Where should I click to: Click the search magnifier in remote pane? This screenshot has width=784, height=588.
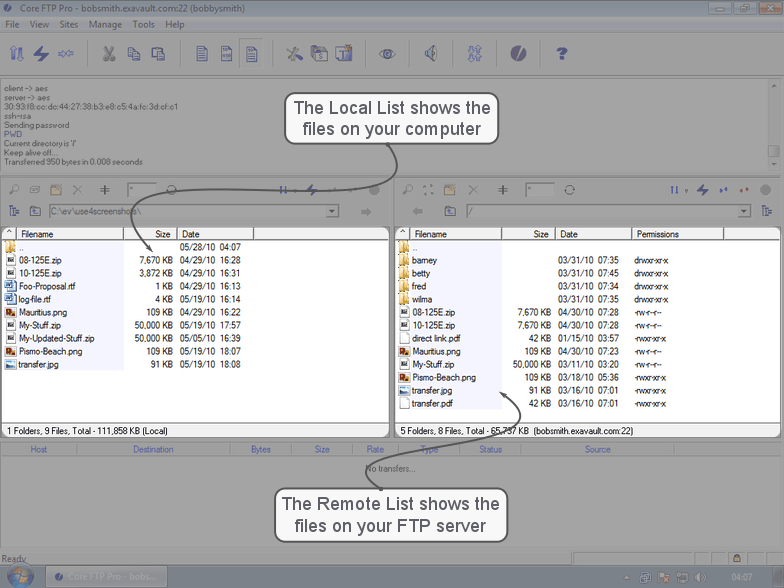[x=408, y=190]
